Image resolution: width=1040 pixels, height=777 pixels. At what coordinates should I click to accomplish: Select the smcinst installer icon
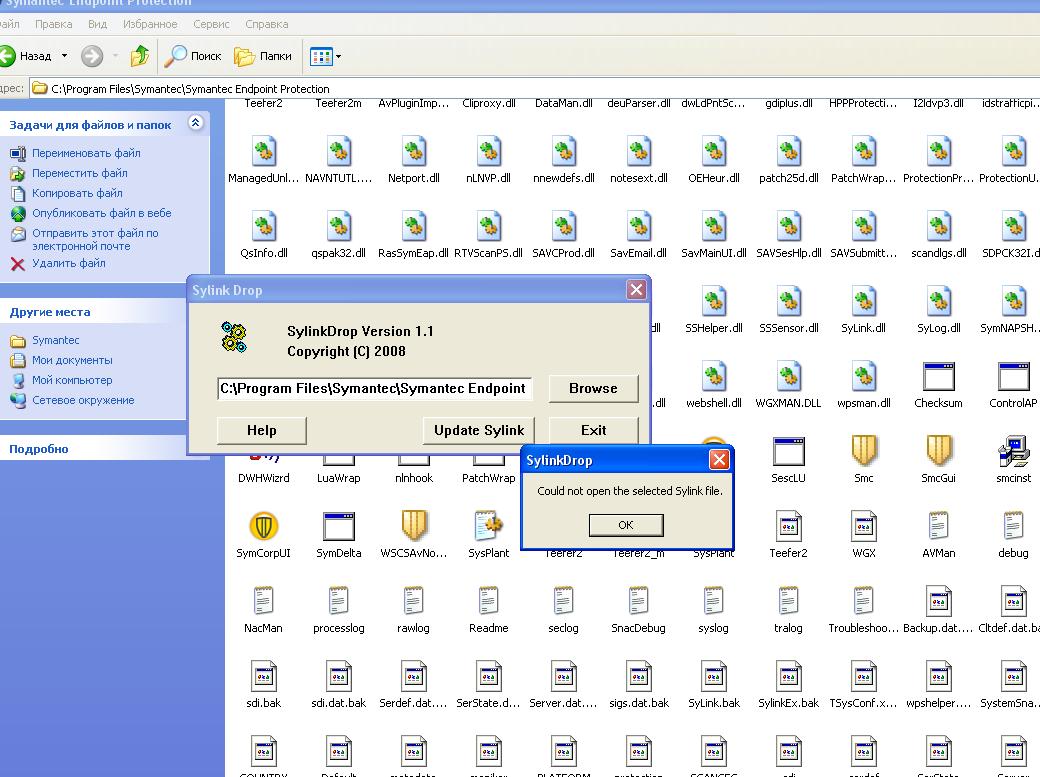pyautogui.click(x=1013, y=452)
